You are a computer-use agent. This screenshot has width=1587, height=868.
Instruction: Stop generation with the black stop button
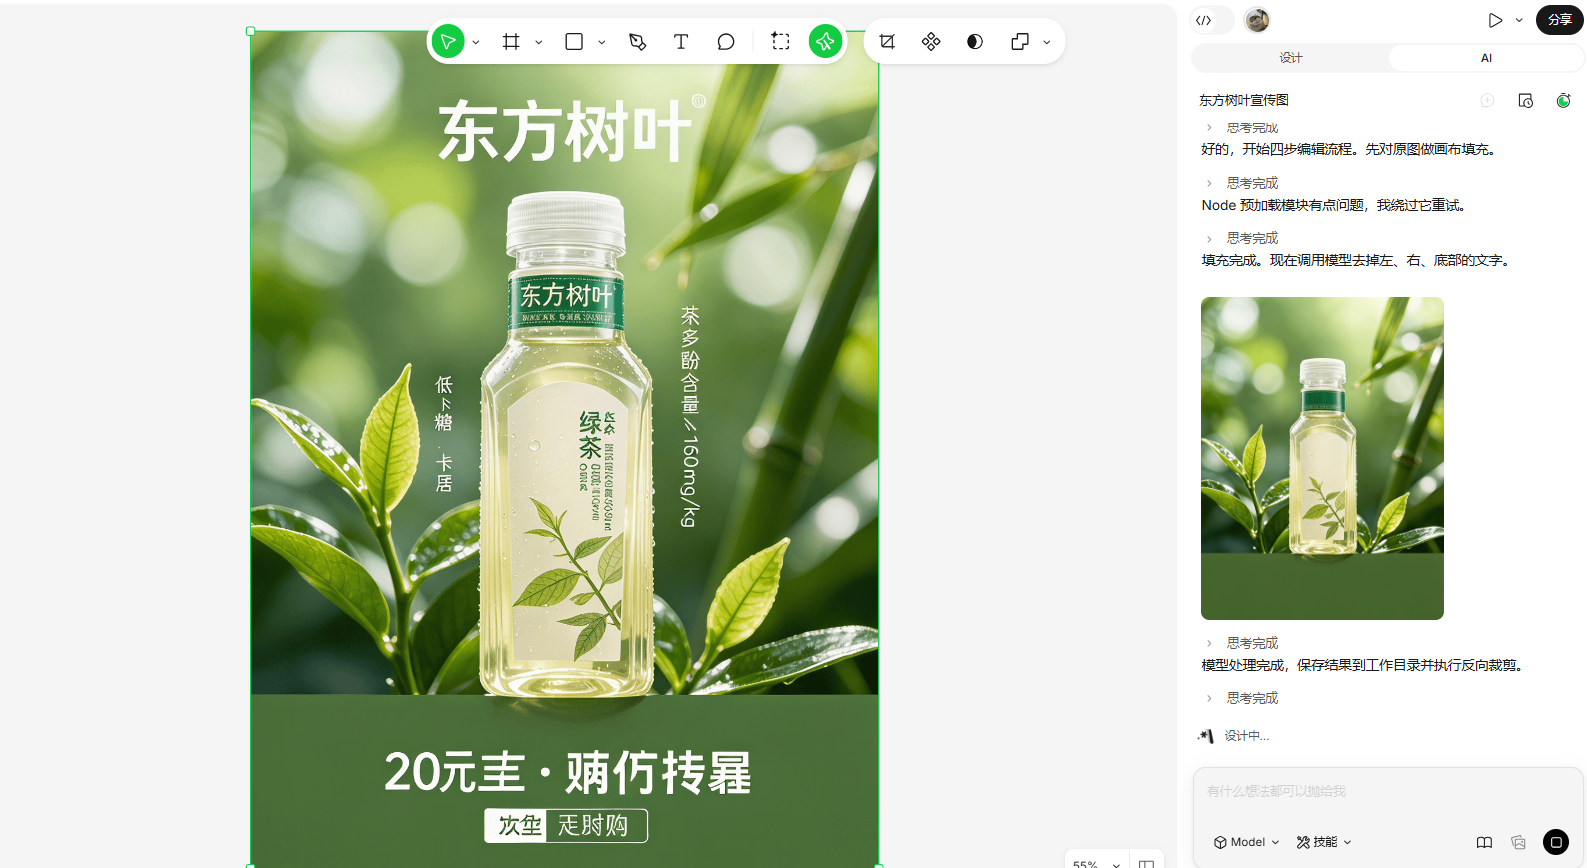point(1556,842)
